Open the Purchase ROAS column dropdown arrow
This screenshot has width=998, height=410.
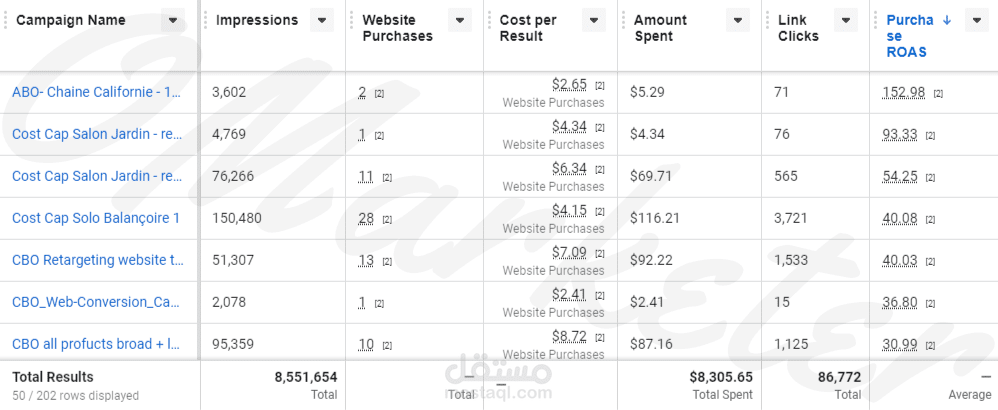coord(976,20)
